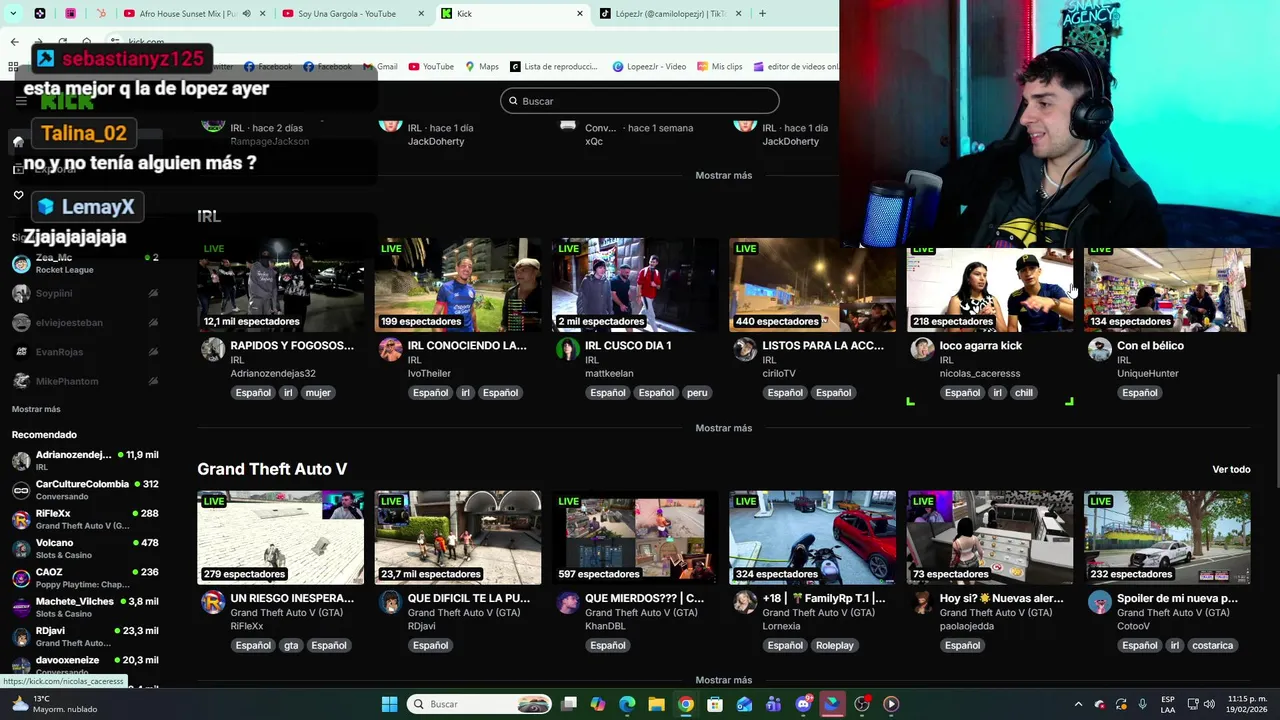Open the IRL CONOCIENDO LA stream thumbnail
The image size is (1280, 720).
click(x=458, y=285)
